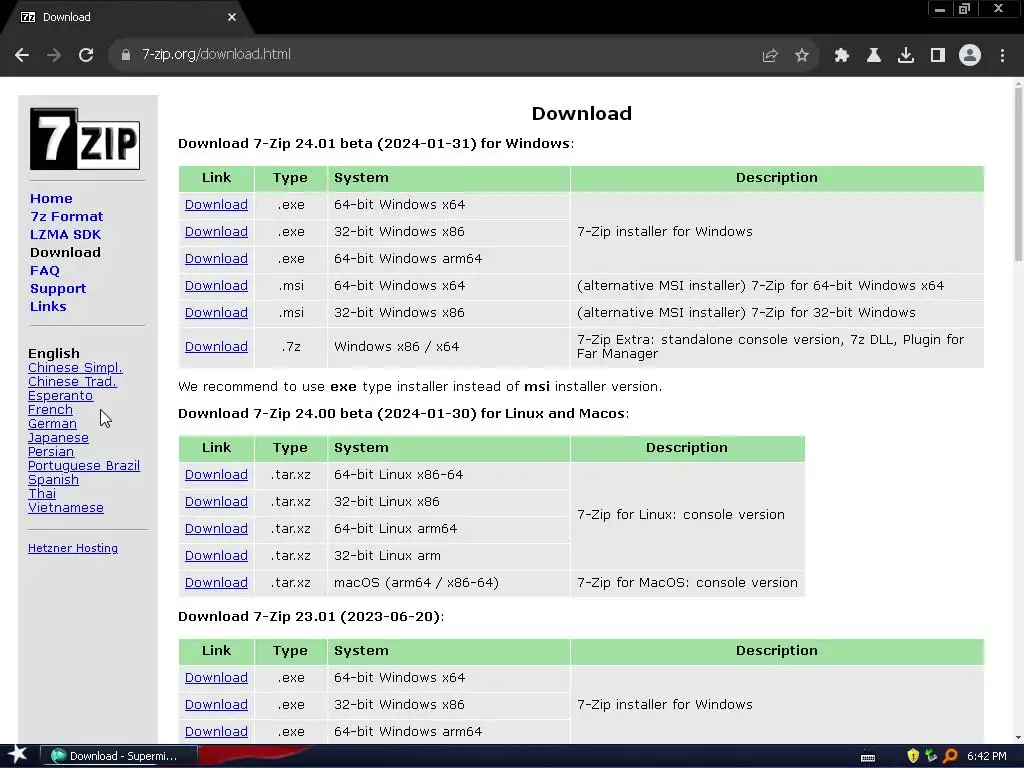Open the LZMA SDK sidebar link
This screenshot has width=1024, height=768.
click(65, 234)
